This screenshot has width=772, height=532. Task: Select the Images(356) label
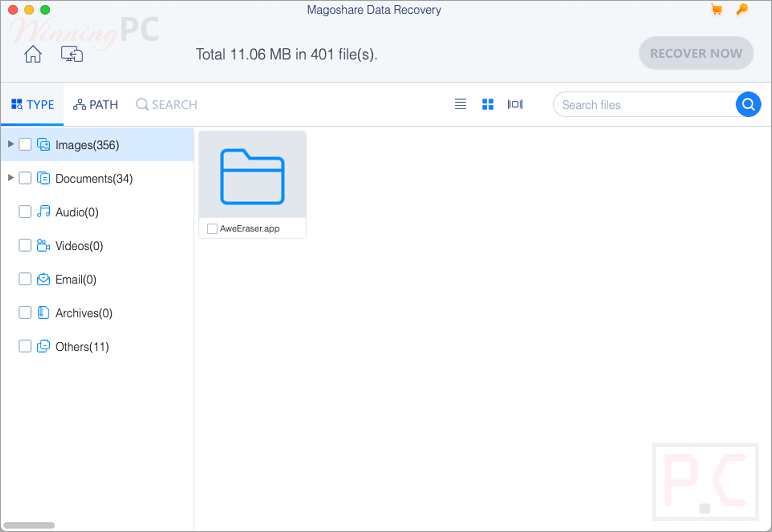[x=87, y=145]
